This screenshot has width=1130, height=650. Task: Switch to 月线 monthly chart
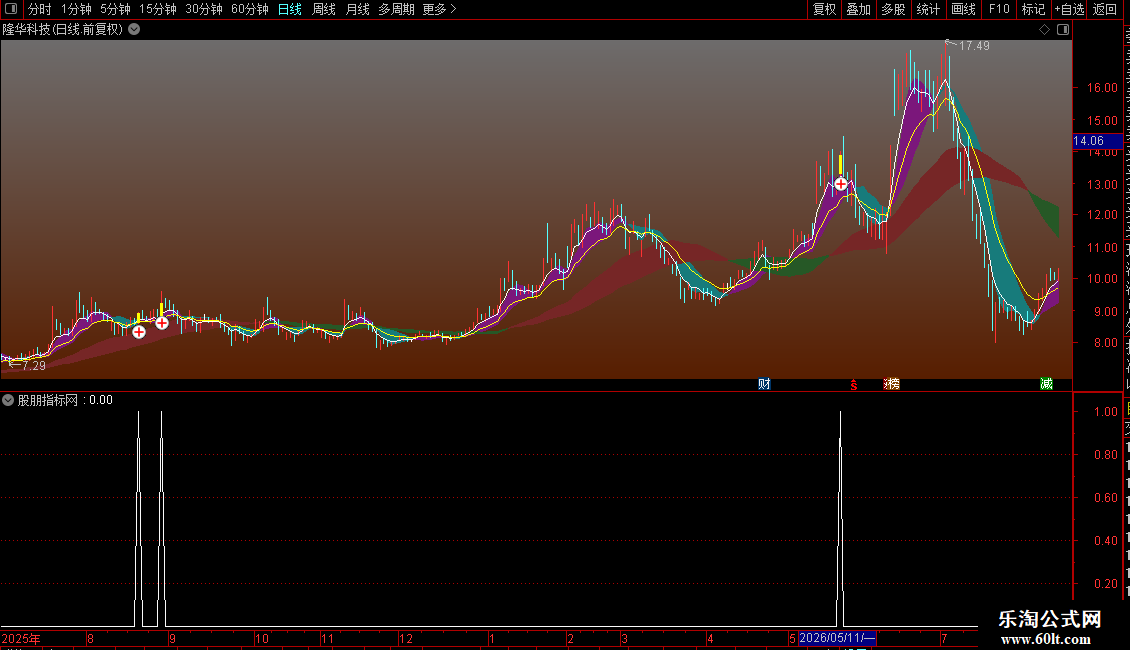click(x=357, y=9)
